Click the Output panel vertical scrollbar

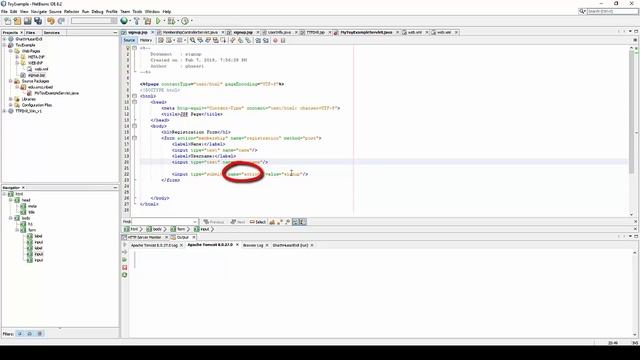point(635,294)
